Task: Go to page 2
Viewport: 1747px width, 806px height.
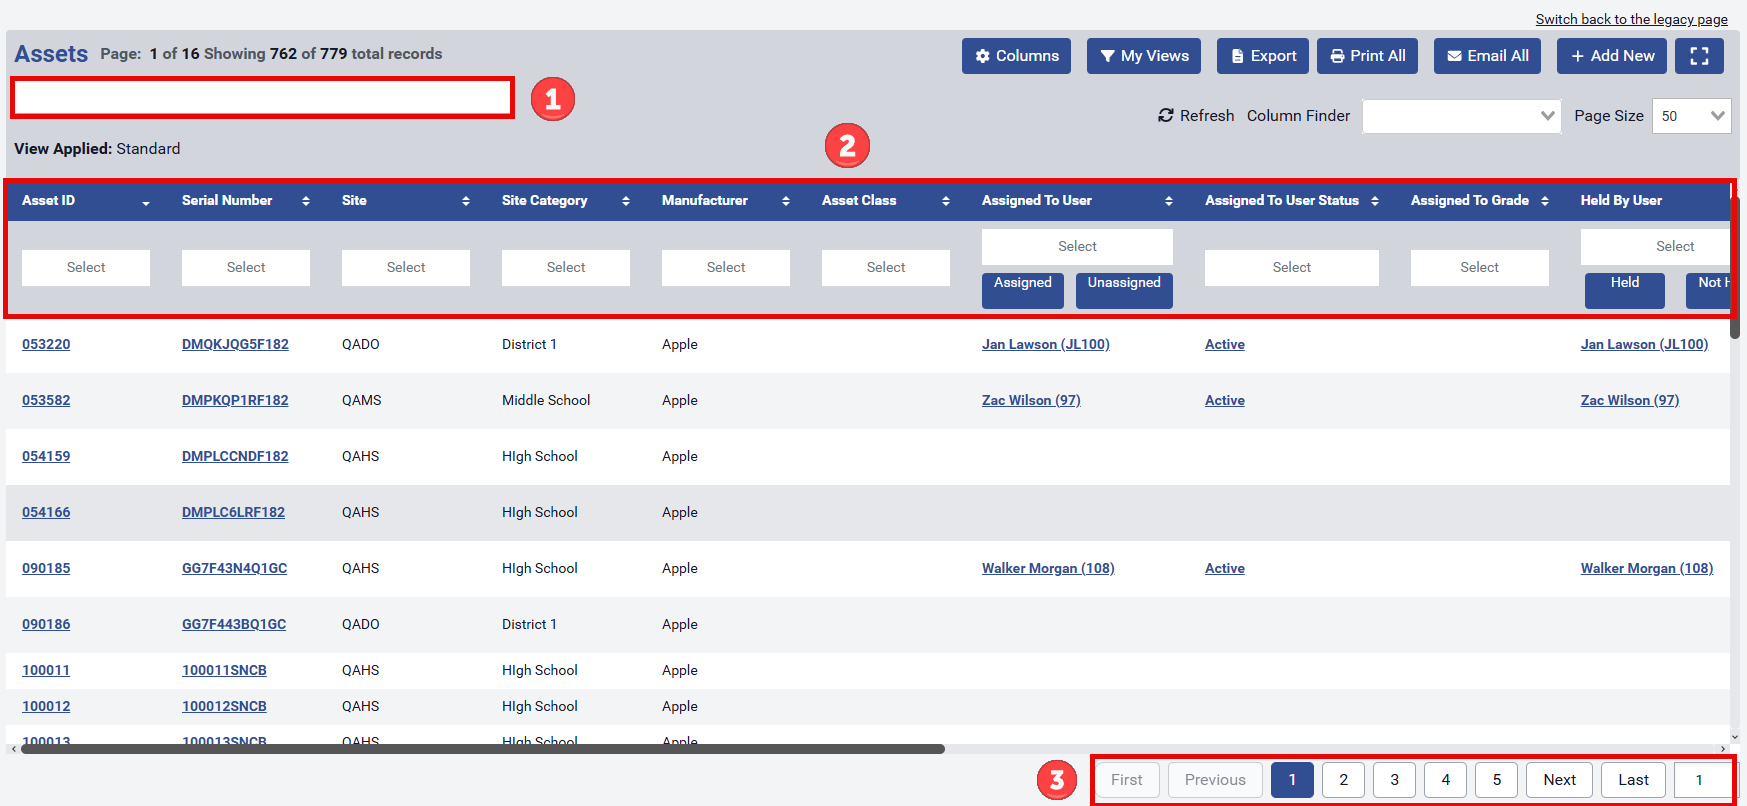Action: click(x=1343, y=780)
